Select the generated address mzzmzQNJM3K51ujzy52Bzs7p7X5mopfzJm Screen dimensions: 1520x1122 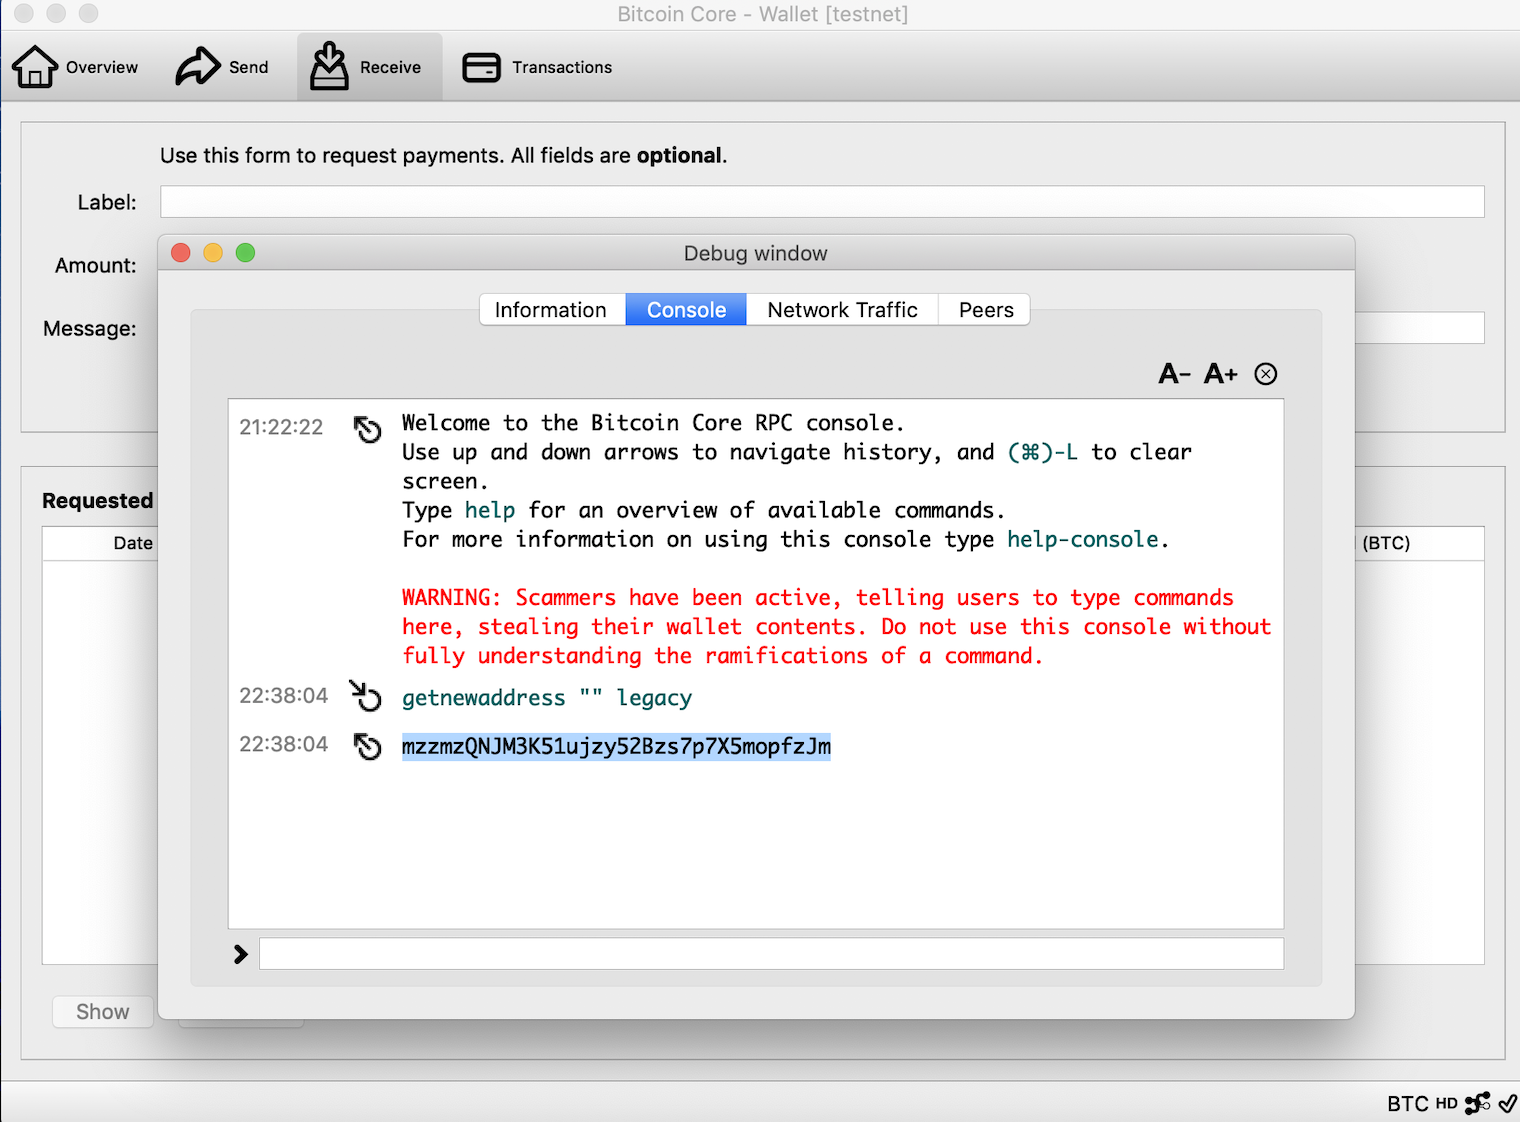click(x=616, y=747)
